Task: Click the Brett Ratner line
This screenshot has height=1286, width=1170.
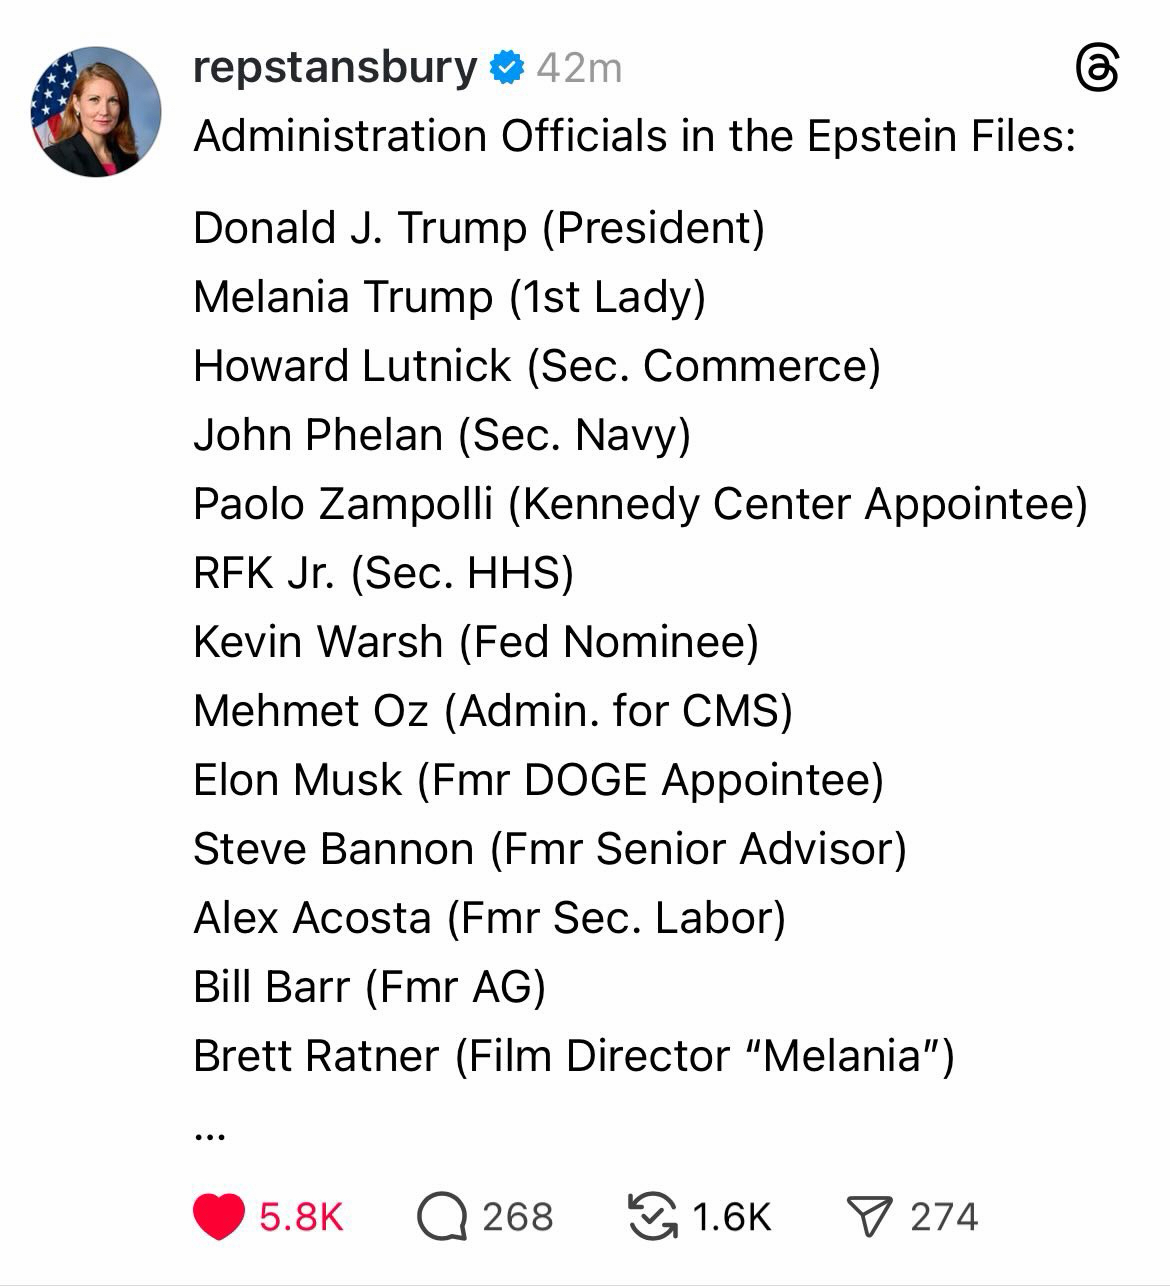Action: [573, 1056]
